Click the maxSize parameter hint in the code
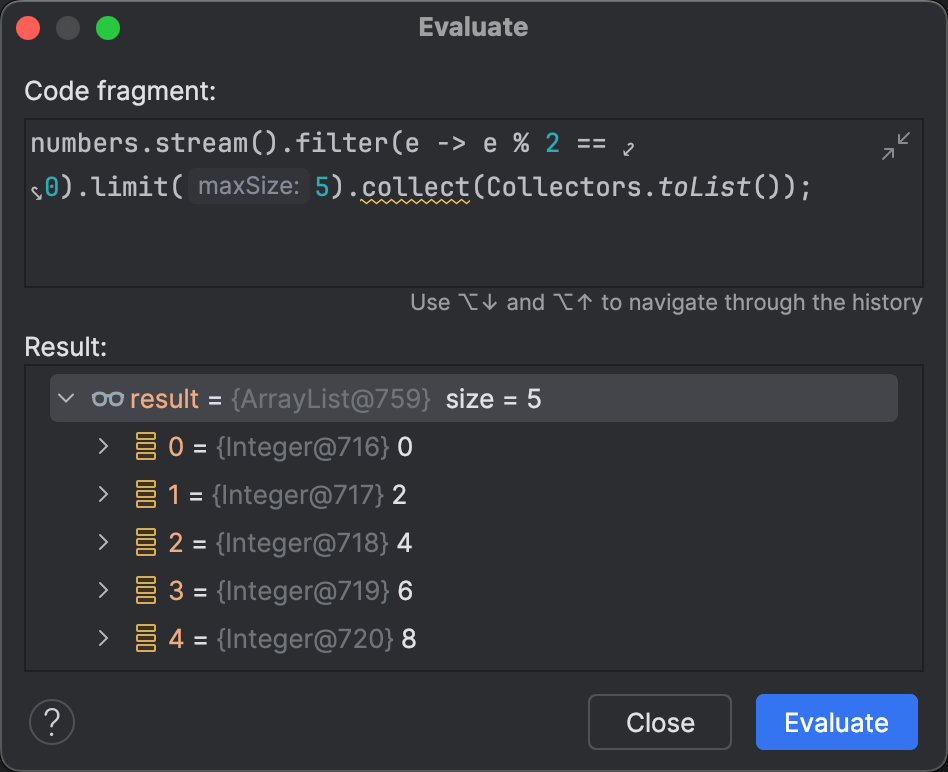 coord(248,186)
